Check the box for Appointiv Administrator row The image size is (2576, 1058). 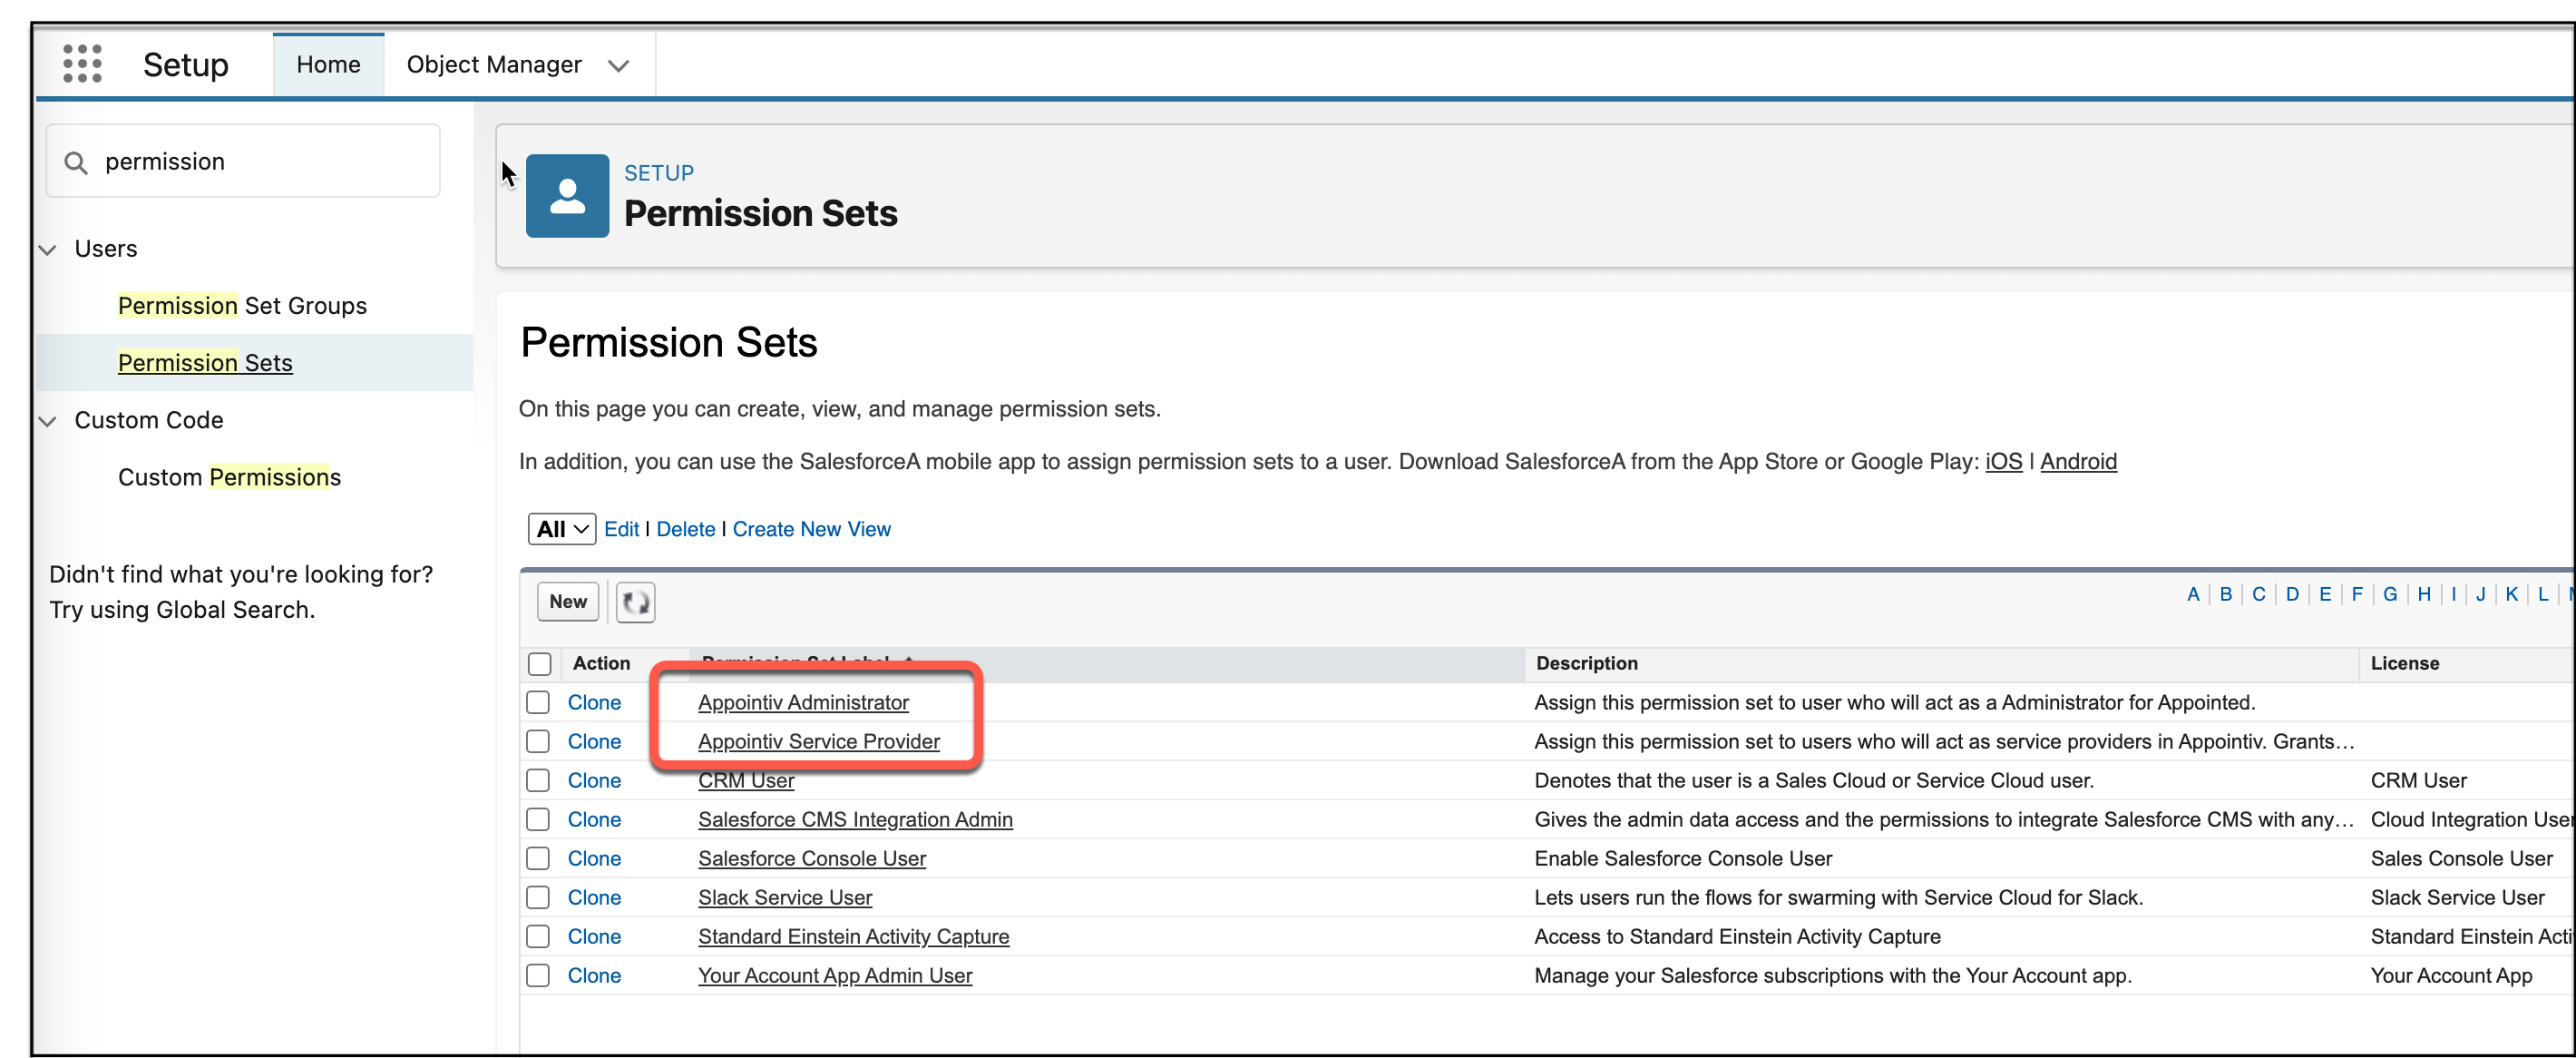click(538, 703)
